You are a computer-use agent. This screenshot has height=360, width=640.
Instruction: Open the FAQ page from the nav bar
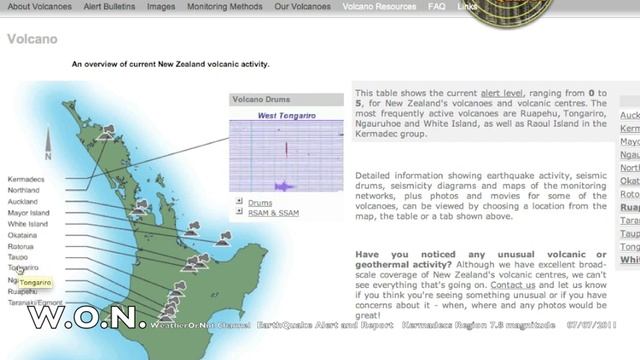tap(436, 7)
